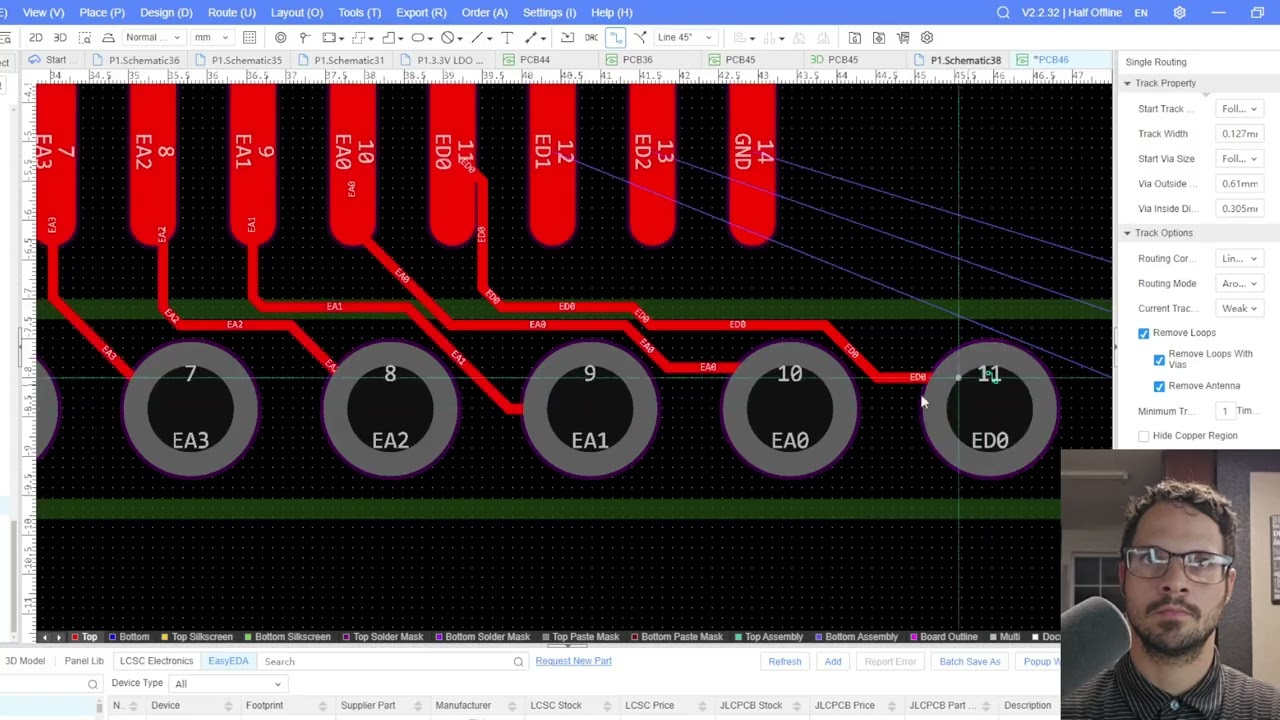The height and width of the screenshot is (720, 1280).
Task: Enable Hide Copper Region checkbox
Action: [1144, 436]
